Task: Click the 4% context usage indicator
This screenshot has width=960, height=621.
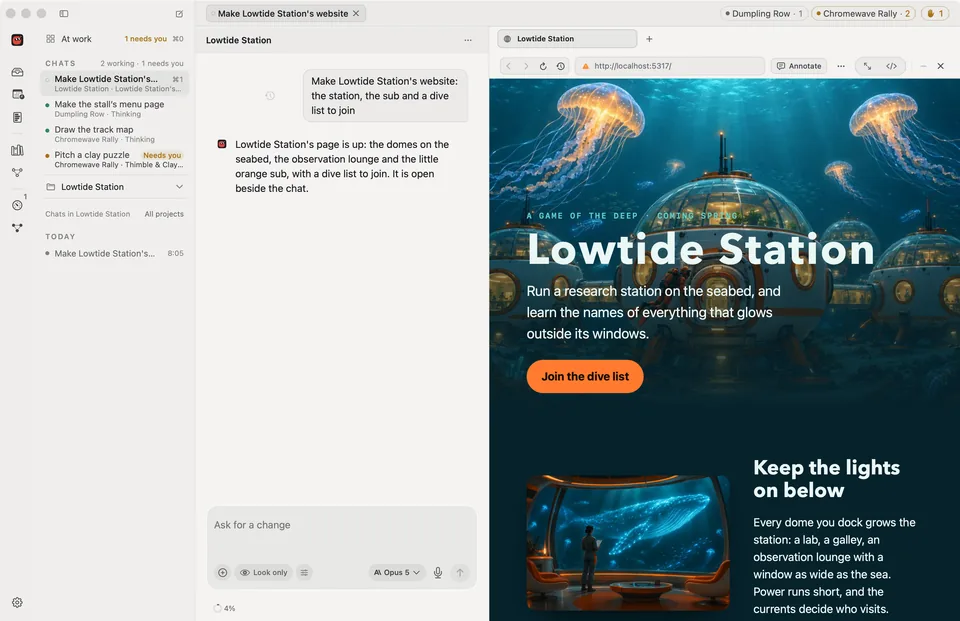Action: (225, 608)
